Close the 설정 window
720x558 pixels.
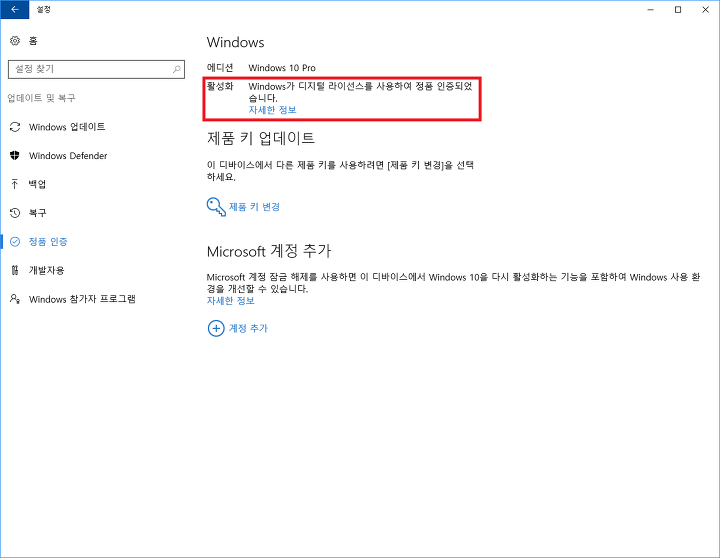point(705,10)
